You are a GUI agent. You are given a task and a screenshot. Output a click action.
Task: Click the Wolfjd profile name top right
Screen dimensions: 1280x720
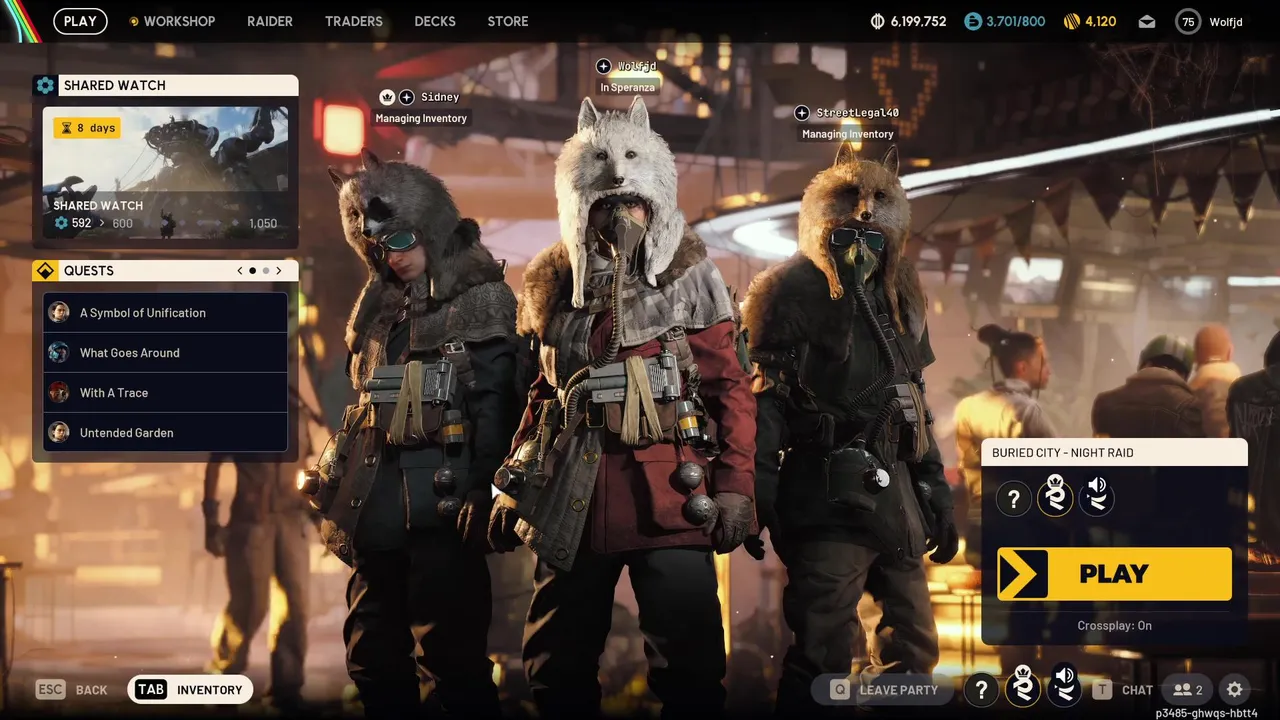click(1226, 21)
